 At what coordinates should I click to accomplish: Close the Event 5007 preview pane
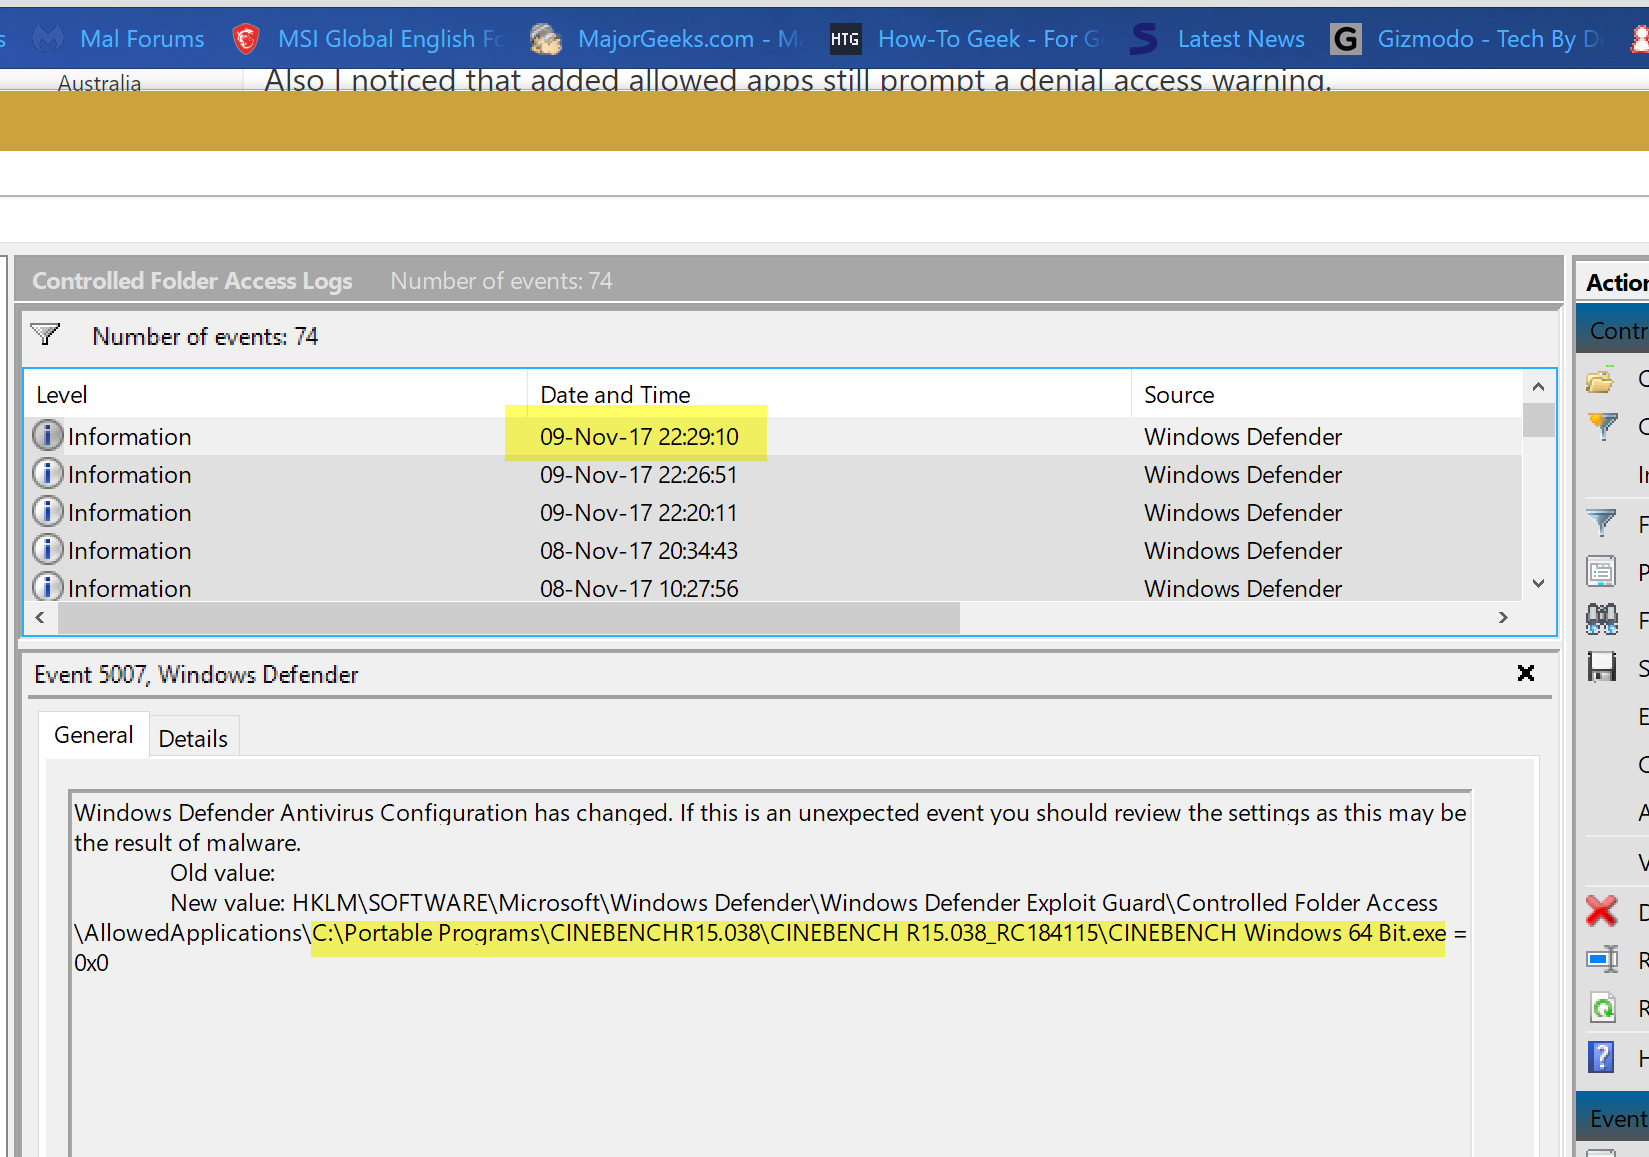click(x=1526, y=673)
